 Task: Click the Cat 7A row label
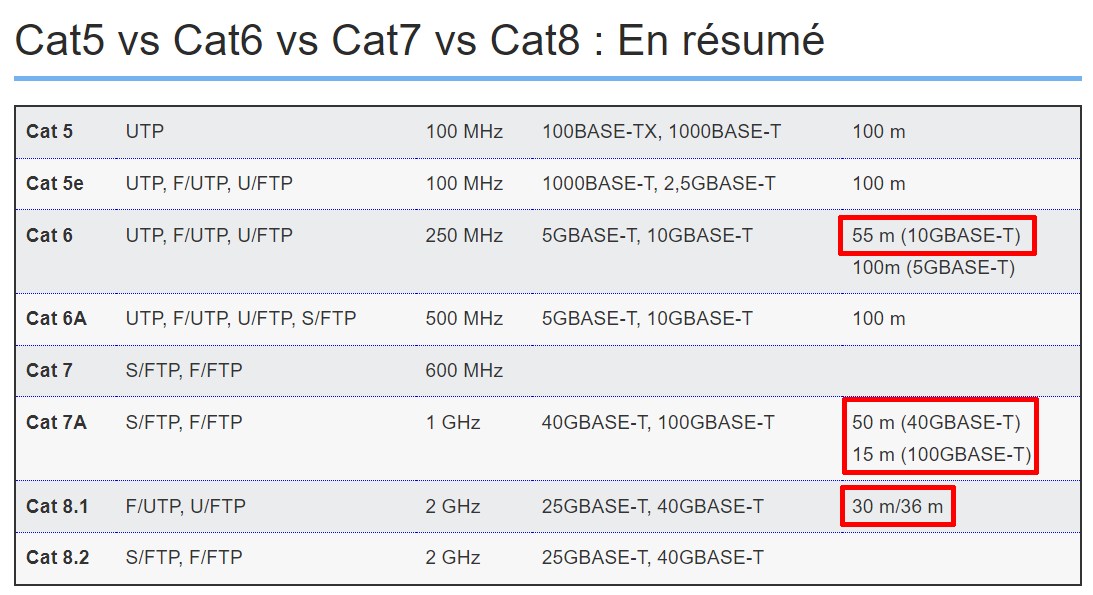click(x=56, y=422)
